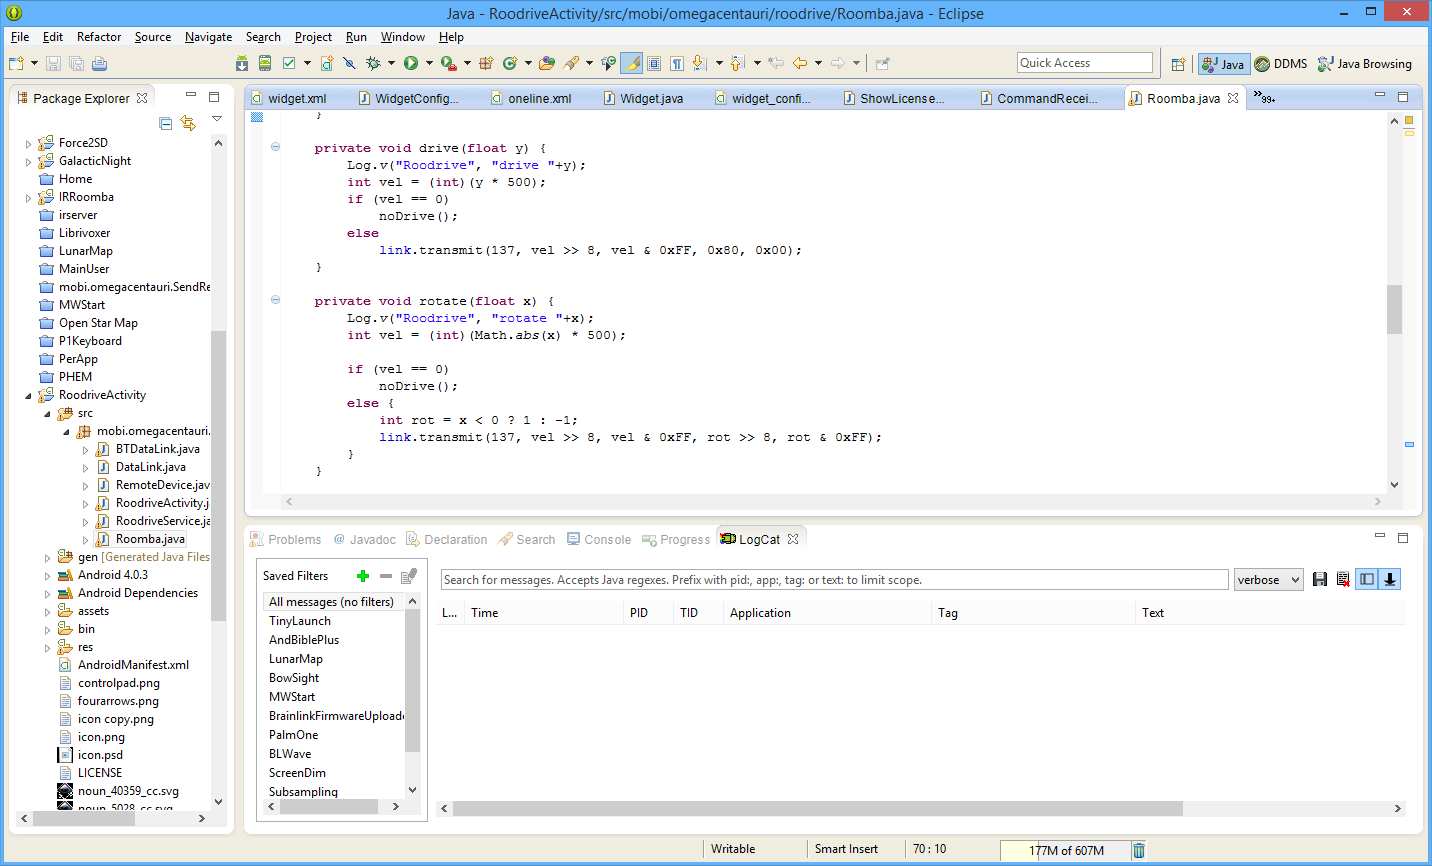Image resolution: width=1432 pixels, height=866 pixels.
Task: Toggle Block Selection mode in the toolbar
Action: click(654, 63)
